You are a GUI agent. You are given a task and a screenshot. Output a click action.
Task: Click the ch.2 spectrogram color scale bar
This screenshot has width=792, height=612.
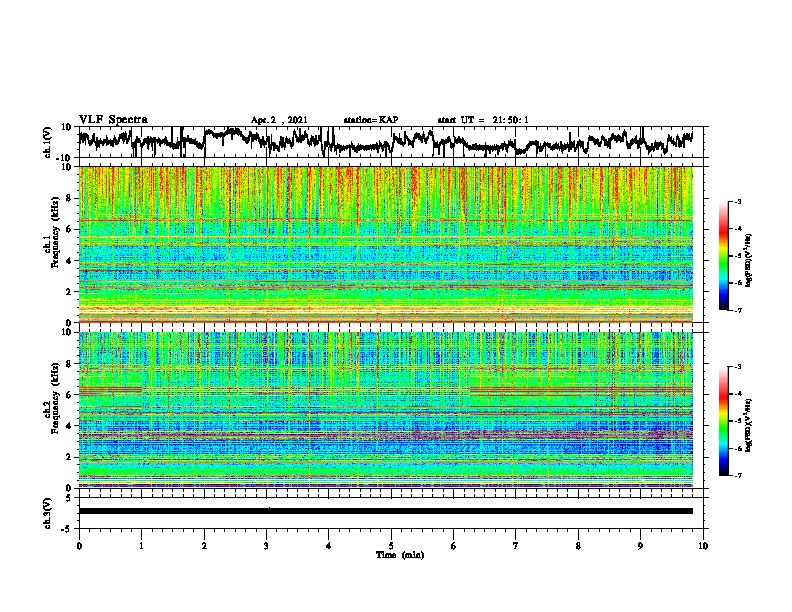(x=723, y=421)
